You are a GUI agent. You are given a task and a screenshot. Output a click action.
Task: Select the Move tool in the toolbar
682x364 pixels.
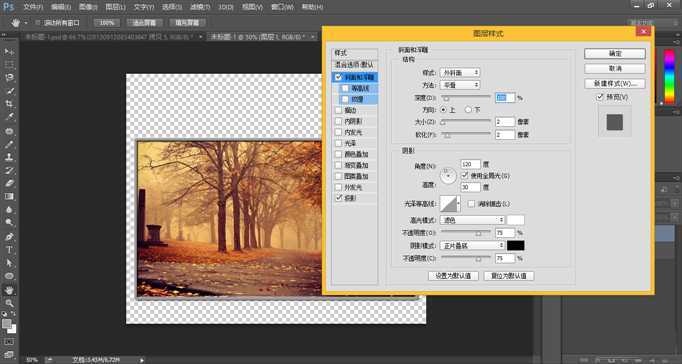tap(9, 52)
